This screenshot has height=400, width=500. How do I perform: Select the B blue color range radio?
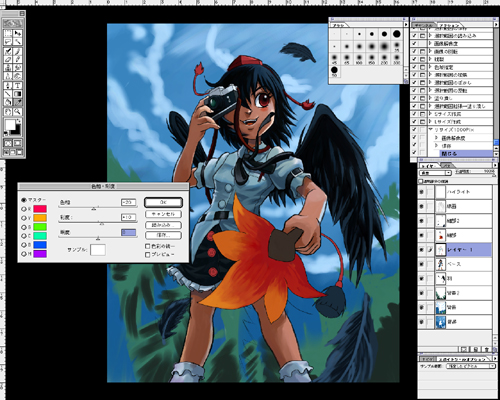24,245
